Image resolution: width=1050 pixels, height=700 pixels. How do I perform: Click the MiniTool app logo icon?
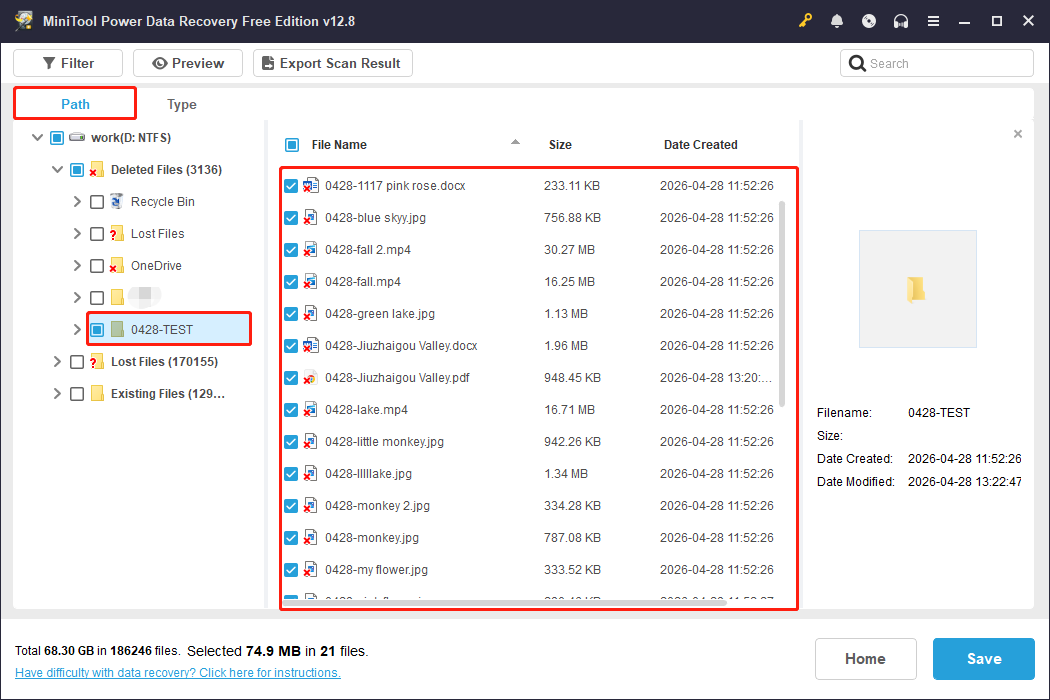[24, 21]
